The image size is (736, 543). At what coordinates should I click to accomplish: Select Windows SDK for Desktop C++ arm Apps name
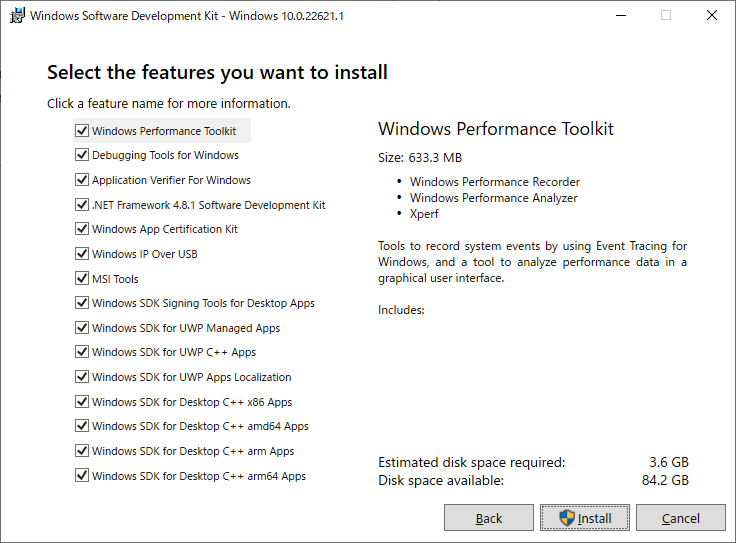pyautogui.click(x=193, y=451)
